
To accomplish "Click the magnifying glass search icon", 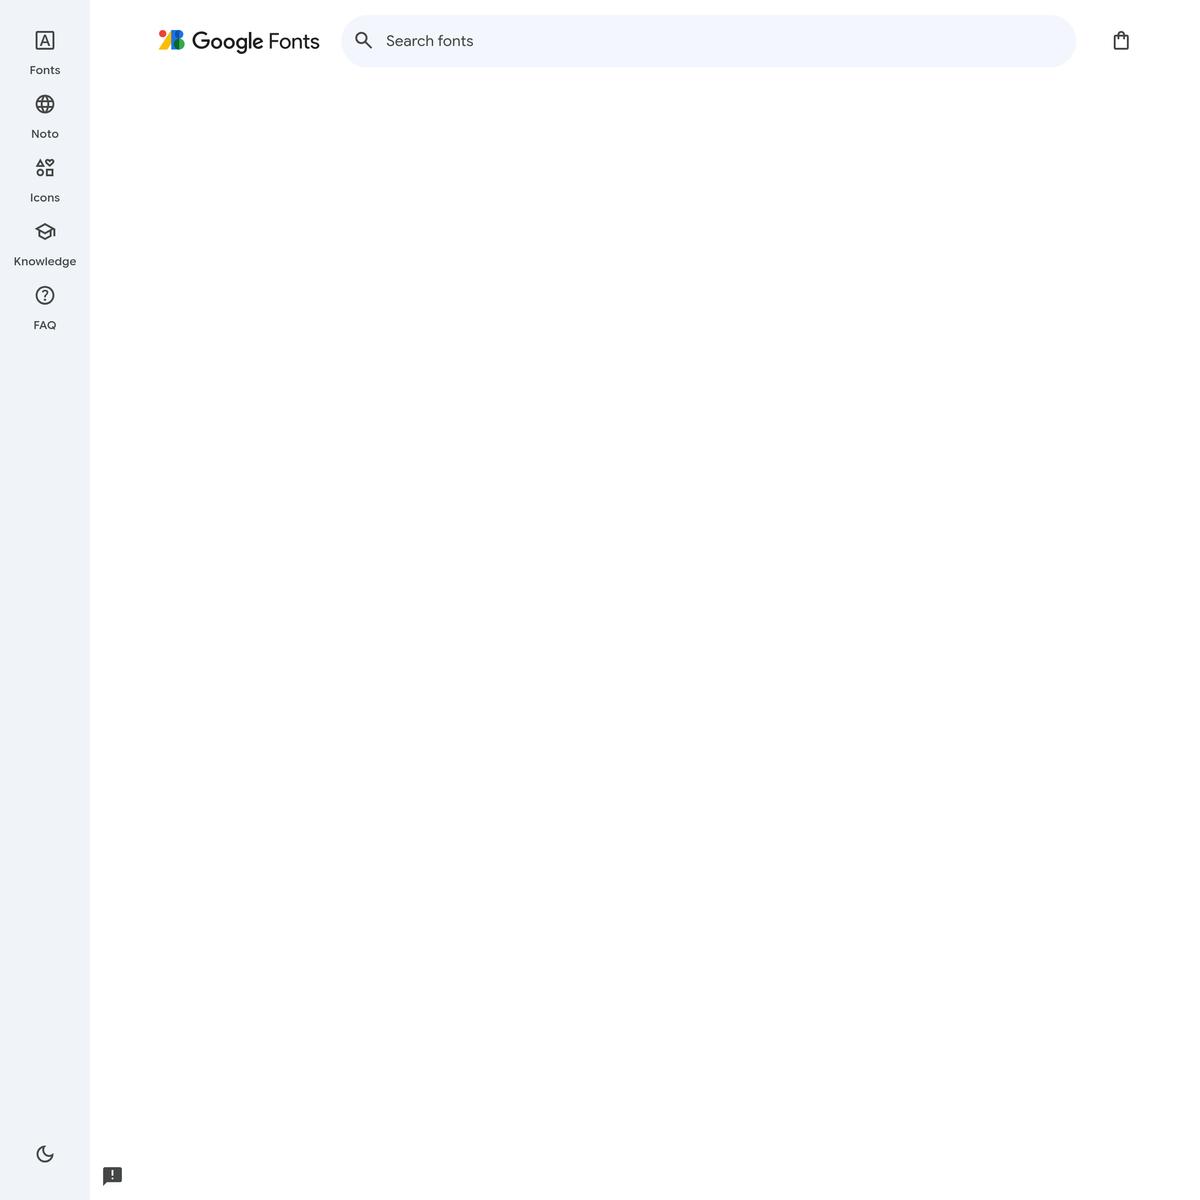I will [364, 41].
